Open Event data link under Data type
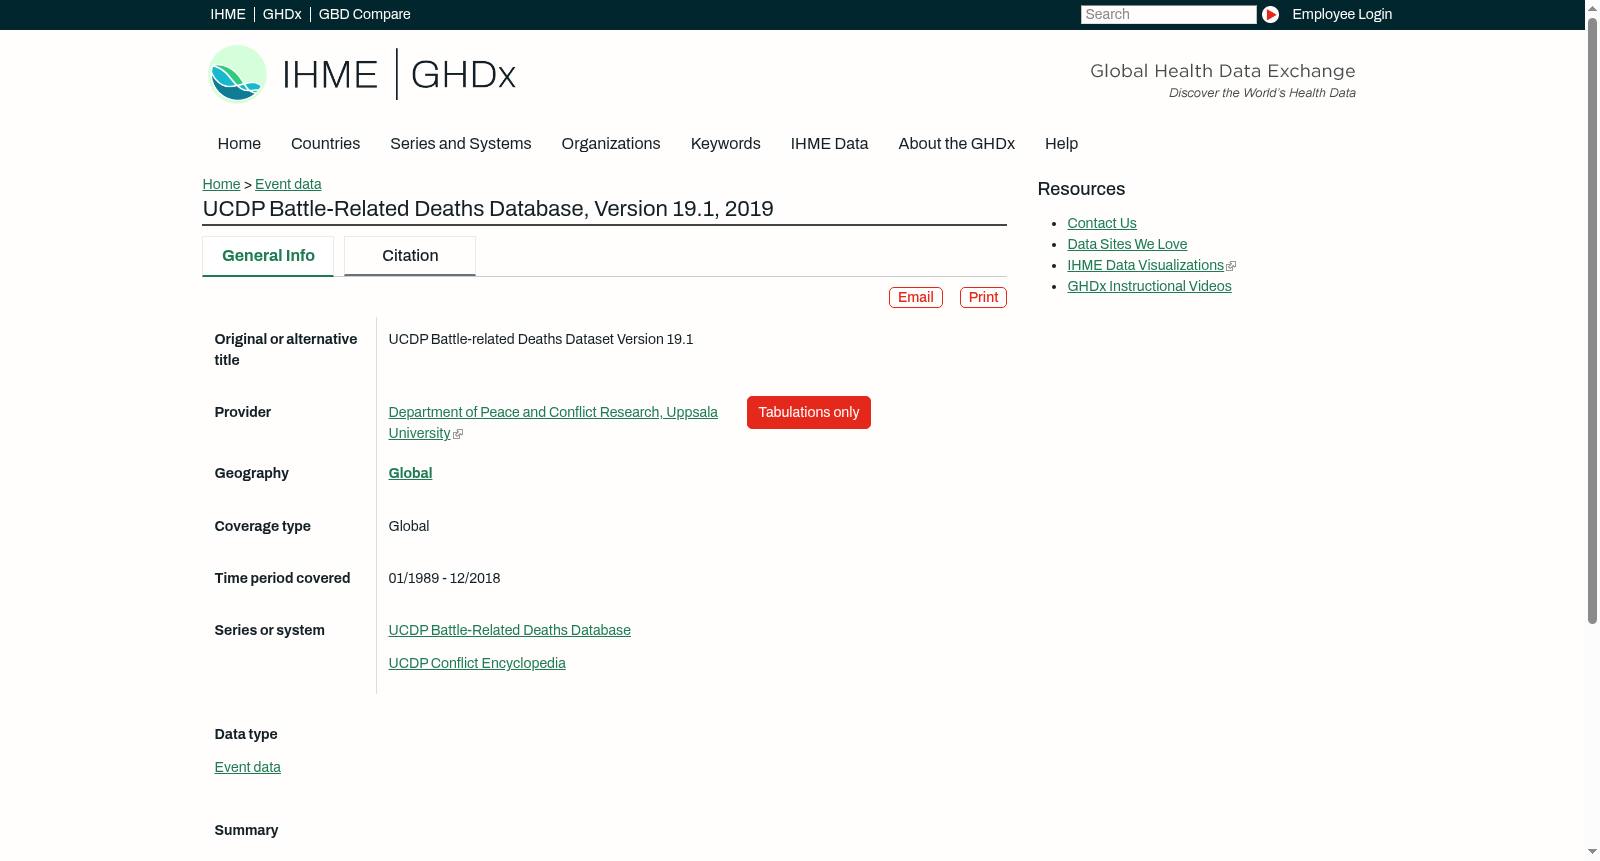This screenshot has width=1600, height=861. click(247, 767)
